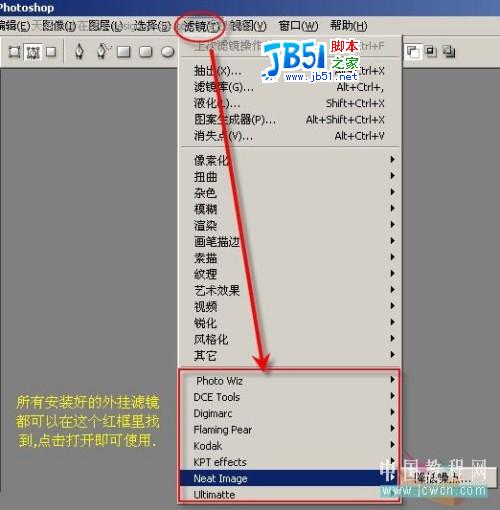Expand the 锐化 submenu
The width and height of the screenshot is (500, 510).
[290, 323]
